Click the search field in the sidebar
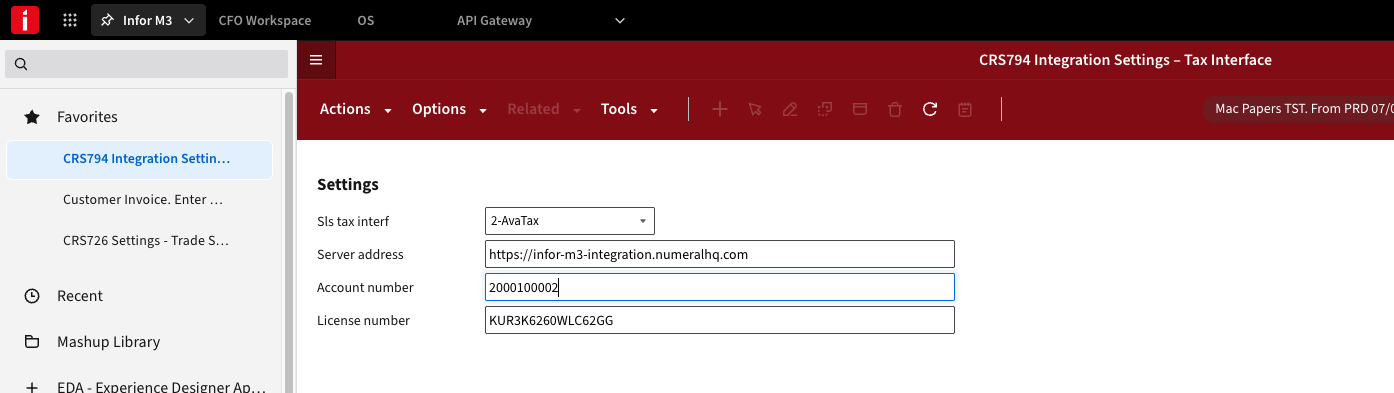Image resolution: width=1394 pixels, height=393 pixels. [x=147, y=64]
